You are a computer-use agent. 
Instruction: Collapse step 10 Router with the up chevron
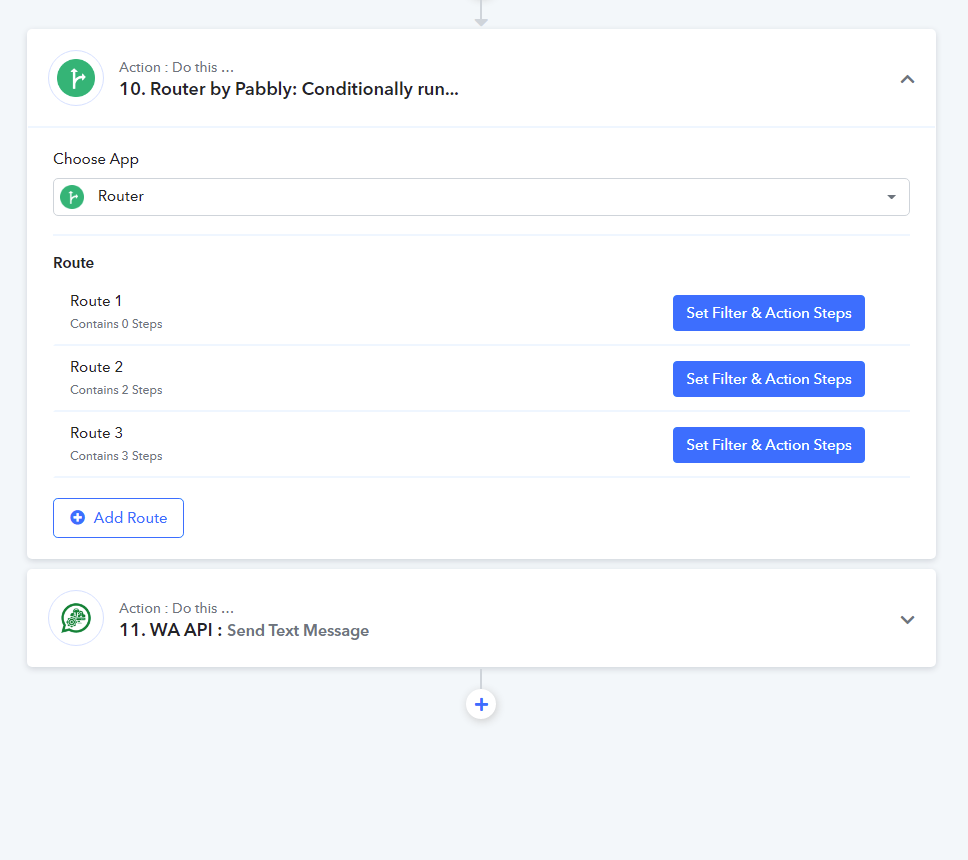pyautogui.click(x=907, y=79)
